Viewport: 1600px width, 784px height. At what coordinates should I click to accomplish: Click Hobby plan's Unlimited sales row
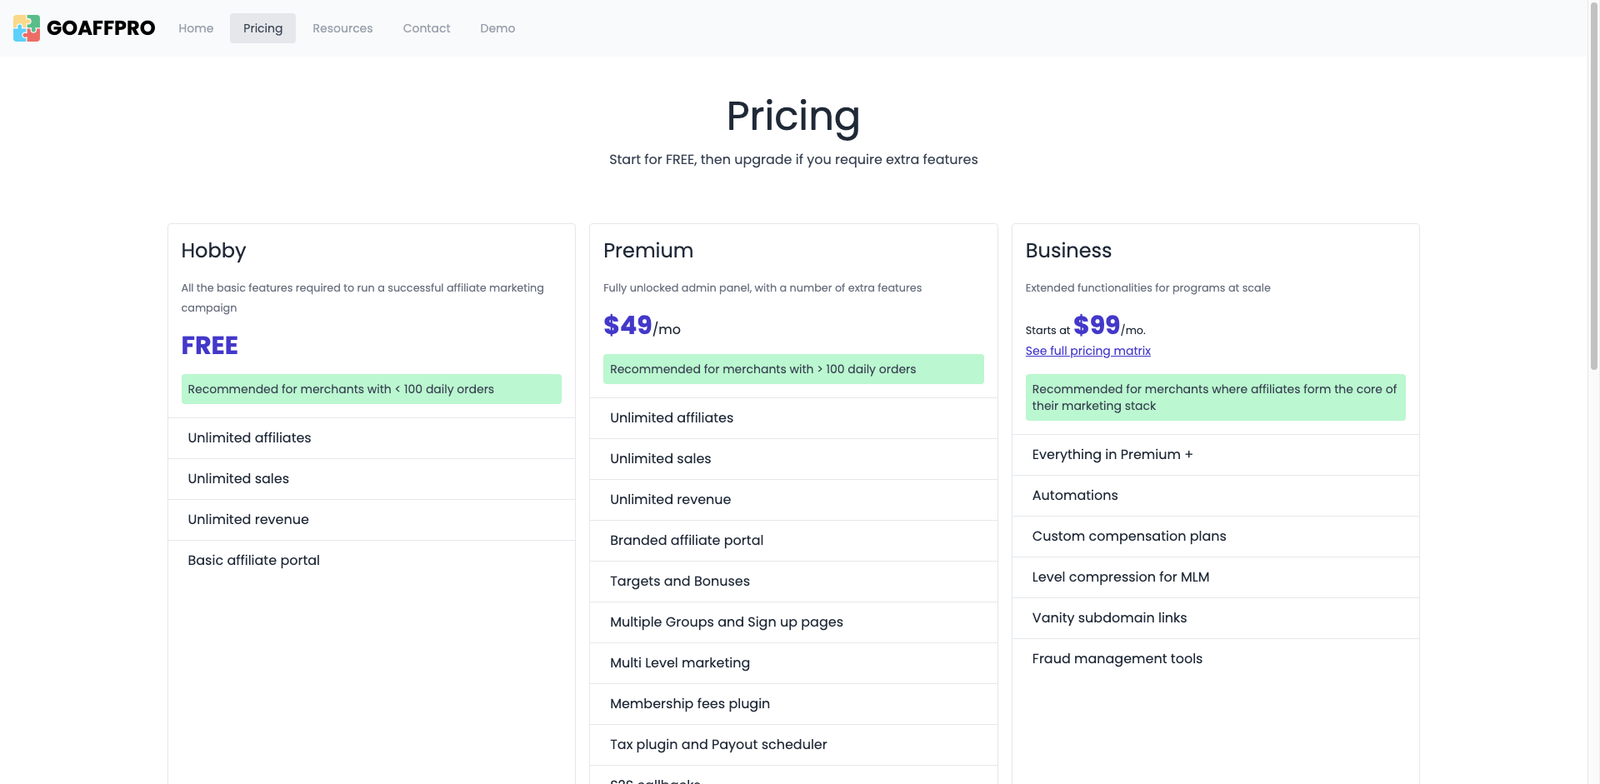[x=371, y=479]
